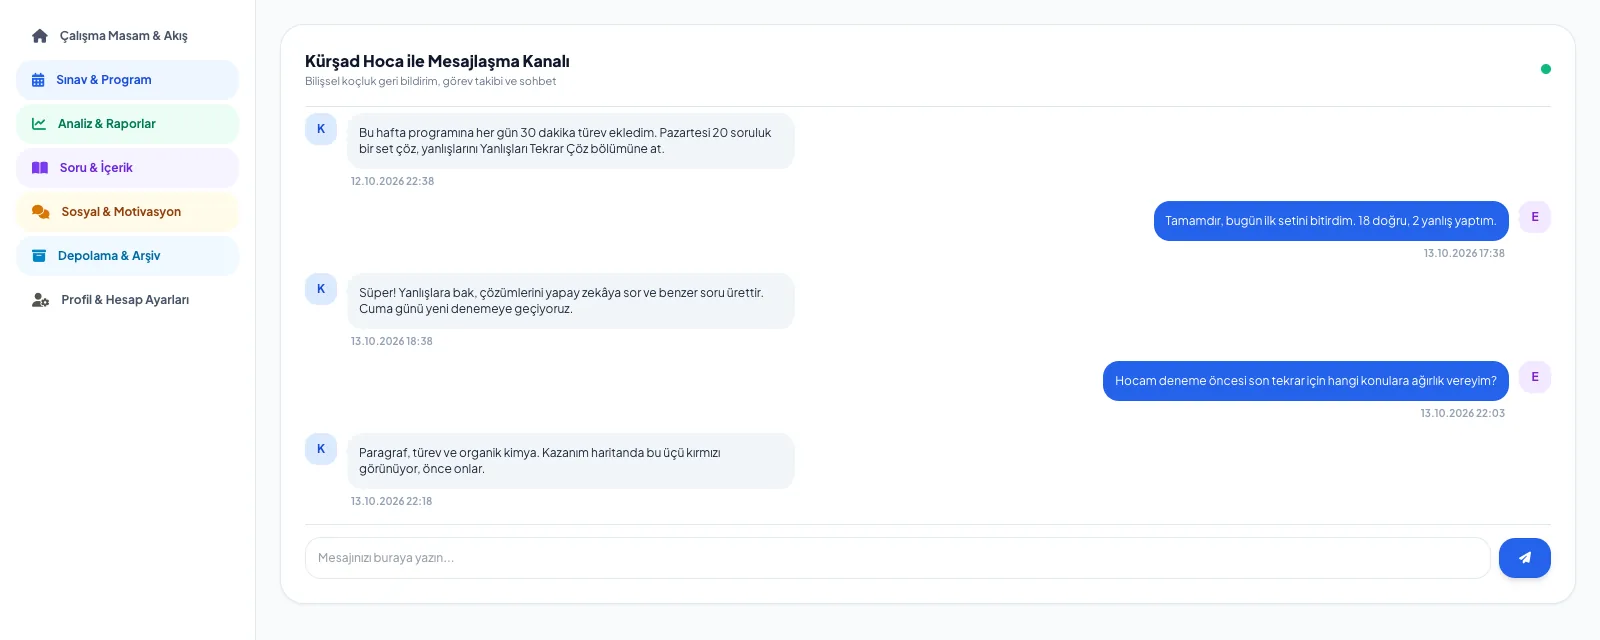Focus the Mesajınızı buraya yazın input field
1600x640 pixels.
897,558
